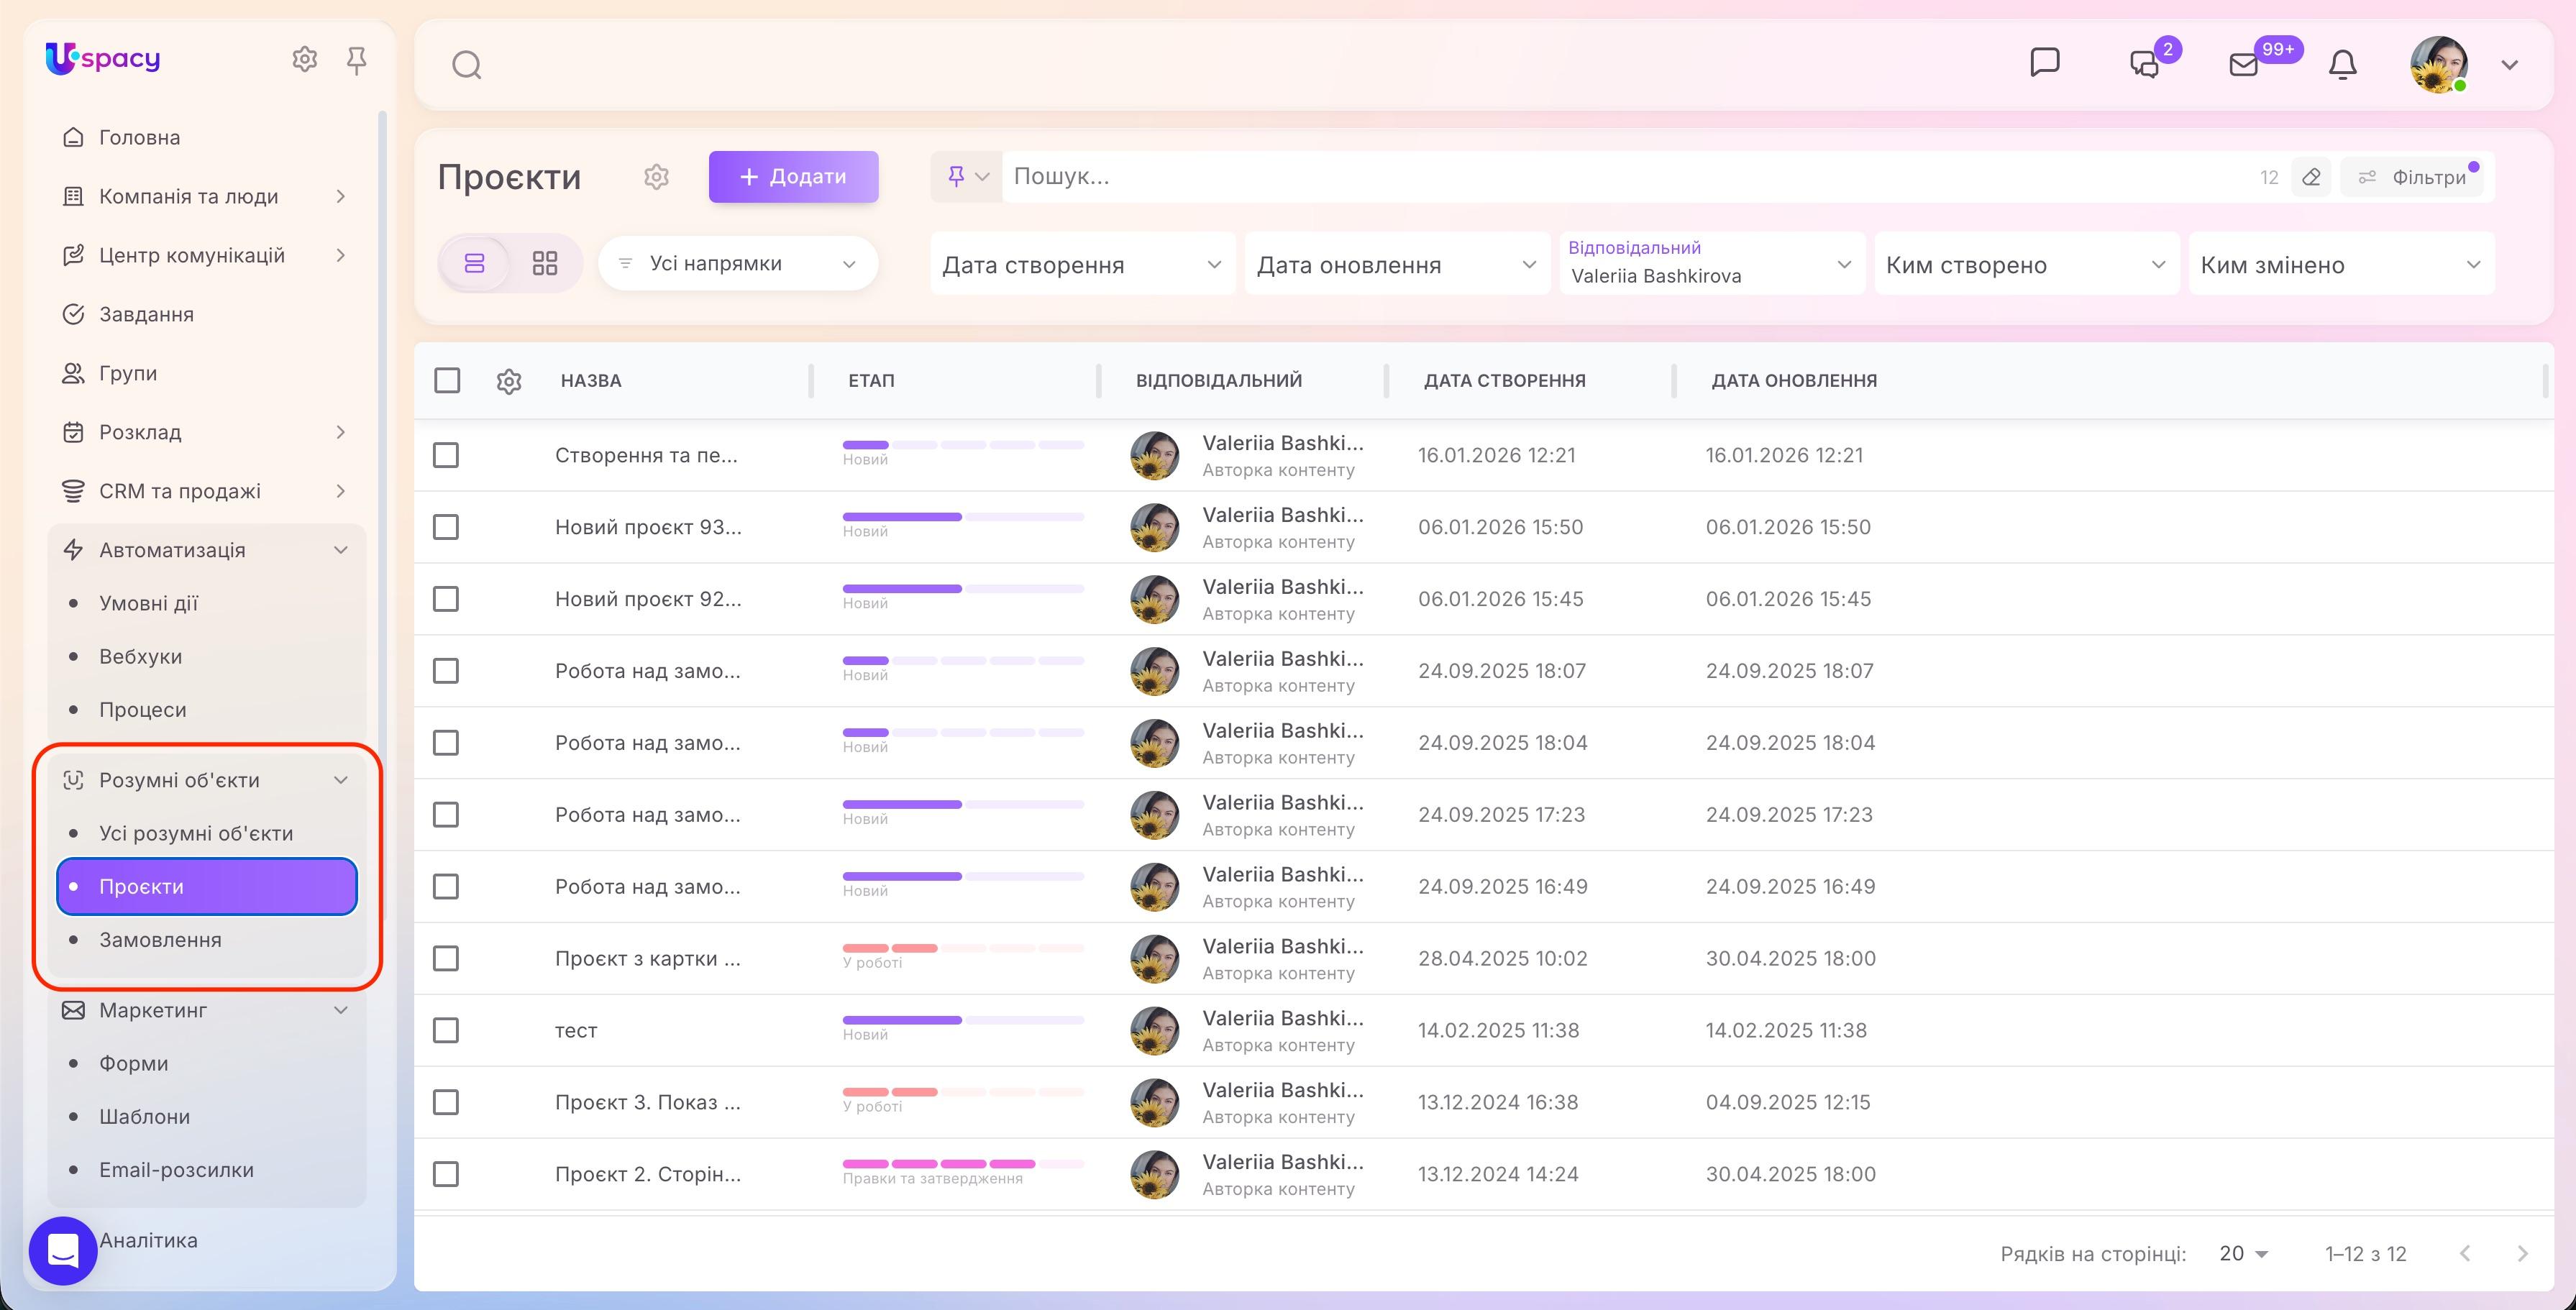Check the row 'Проєкт 2. Сторін...'

[446, 1174]
